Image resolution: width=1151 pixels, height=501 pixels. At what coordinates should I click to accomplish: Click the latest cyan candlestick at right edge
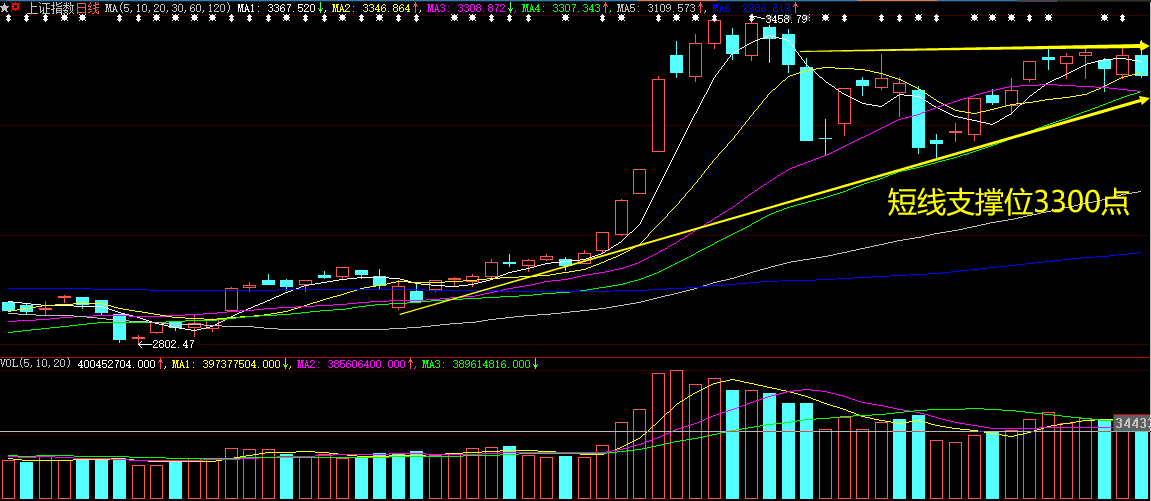coord(1141,65)
